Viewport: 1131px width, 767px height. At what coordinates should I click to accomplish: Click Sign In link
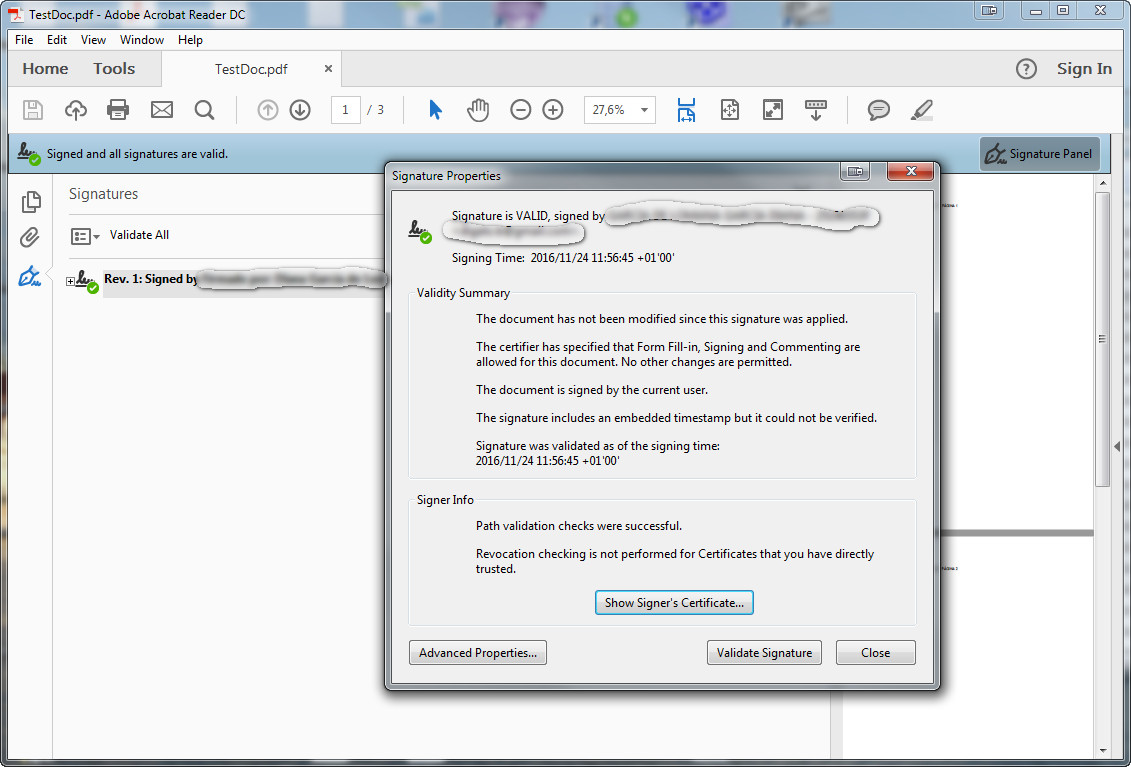click(1084, 69)
